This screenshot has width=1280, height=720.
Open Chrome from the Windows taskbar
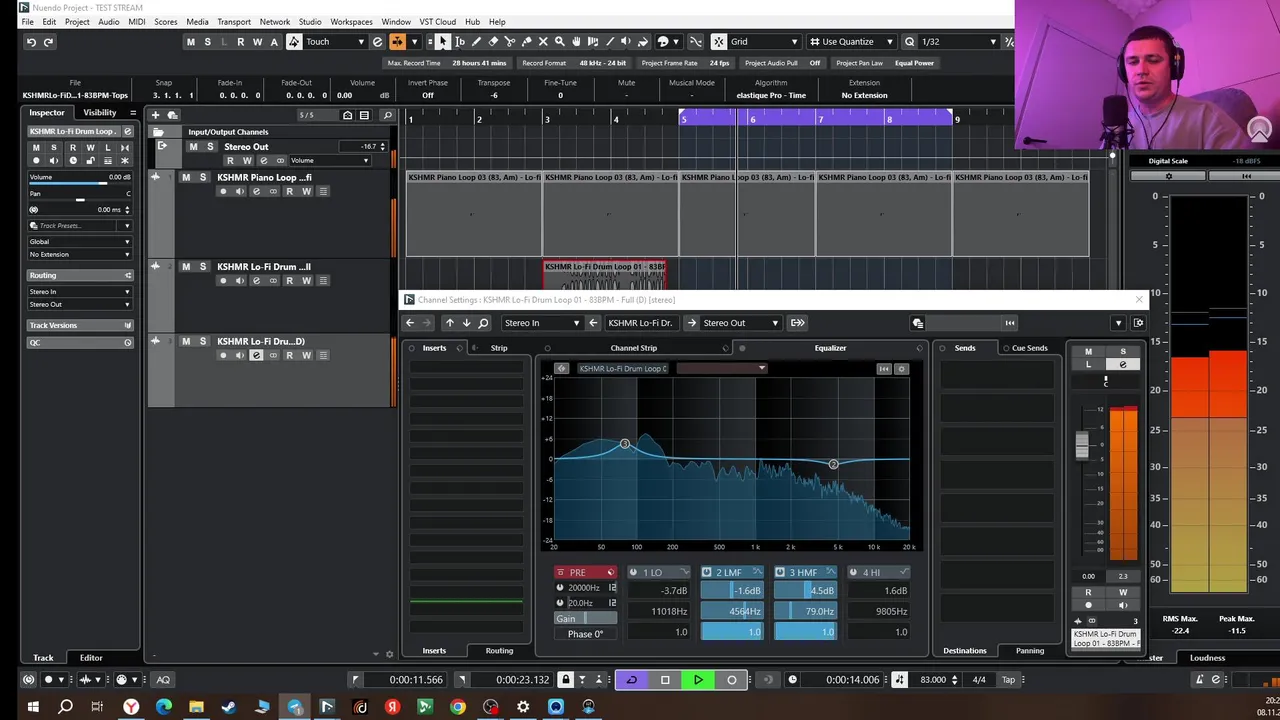tap(458, 707)
